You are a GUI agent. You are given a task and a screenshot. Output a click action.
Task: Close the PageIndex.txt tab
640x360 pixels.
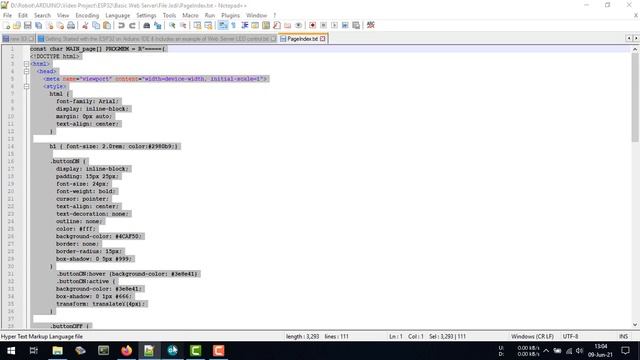[x=323, y=39]
